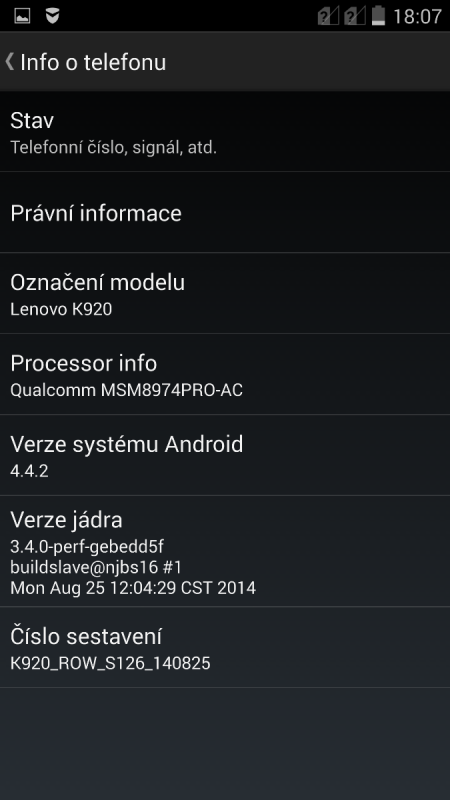Image resolution: width=450 pixels, height=800 pixels.
Task: Tap the Info o telefonu title
Action: [x=93, y=62]
